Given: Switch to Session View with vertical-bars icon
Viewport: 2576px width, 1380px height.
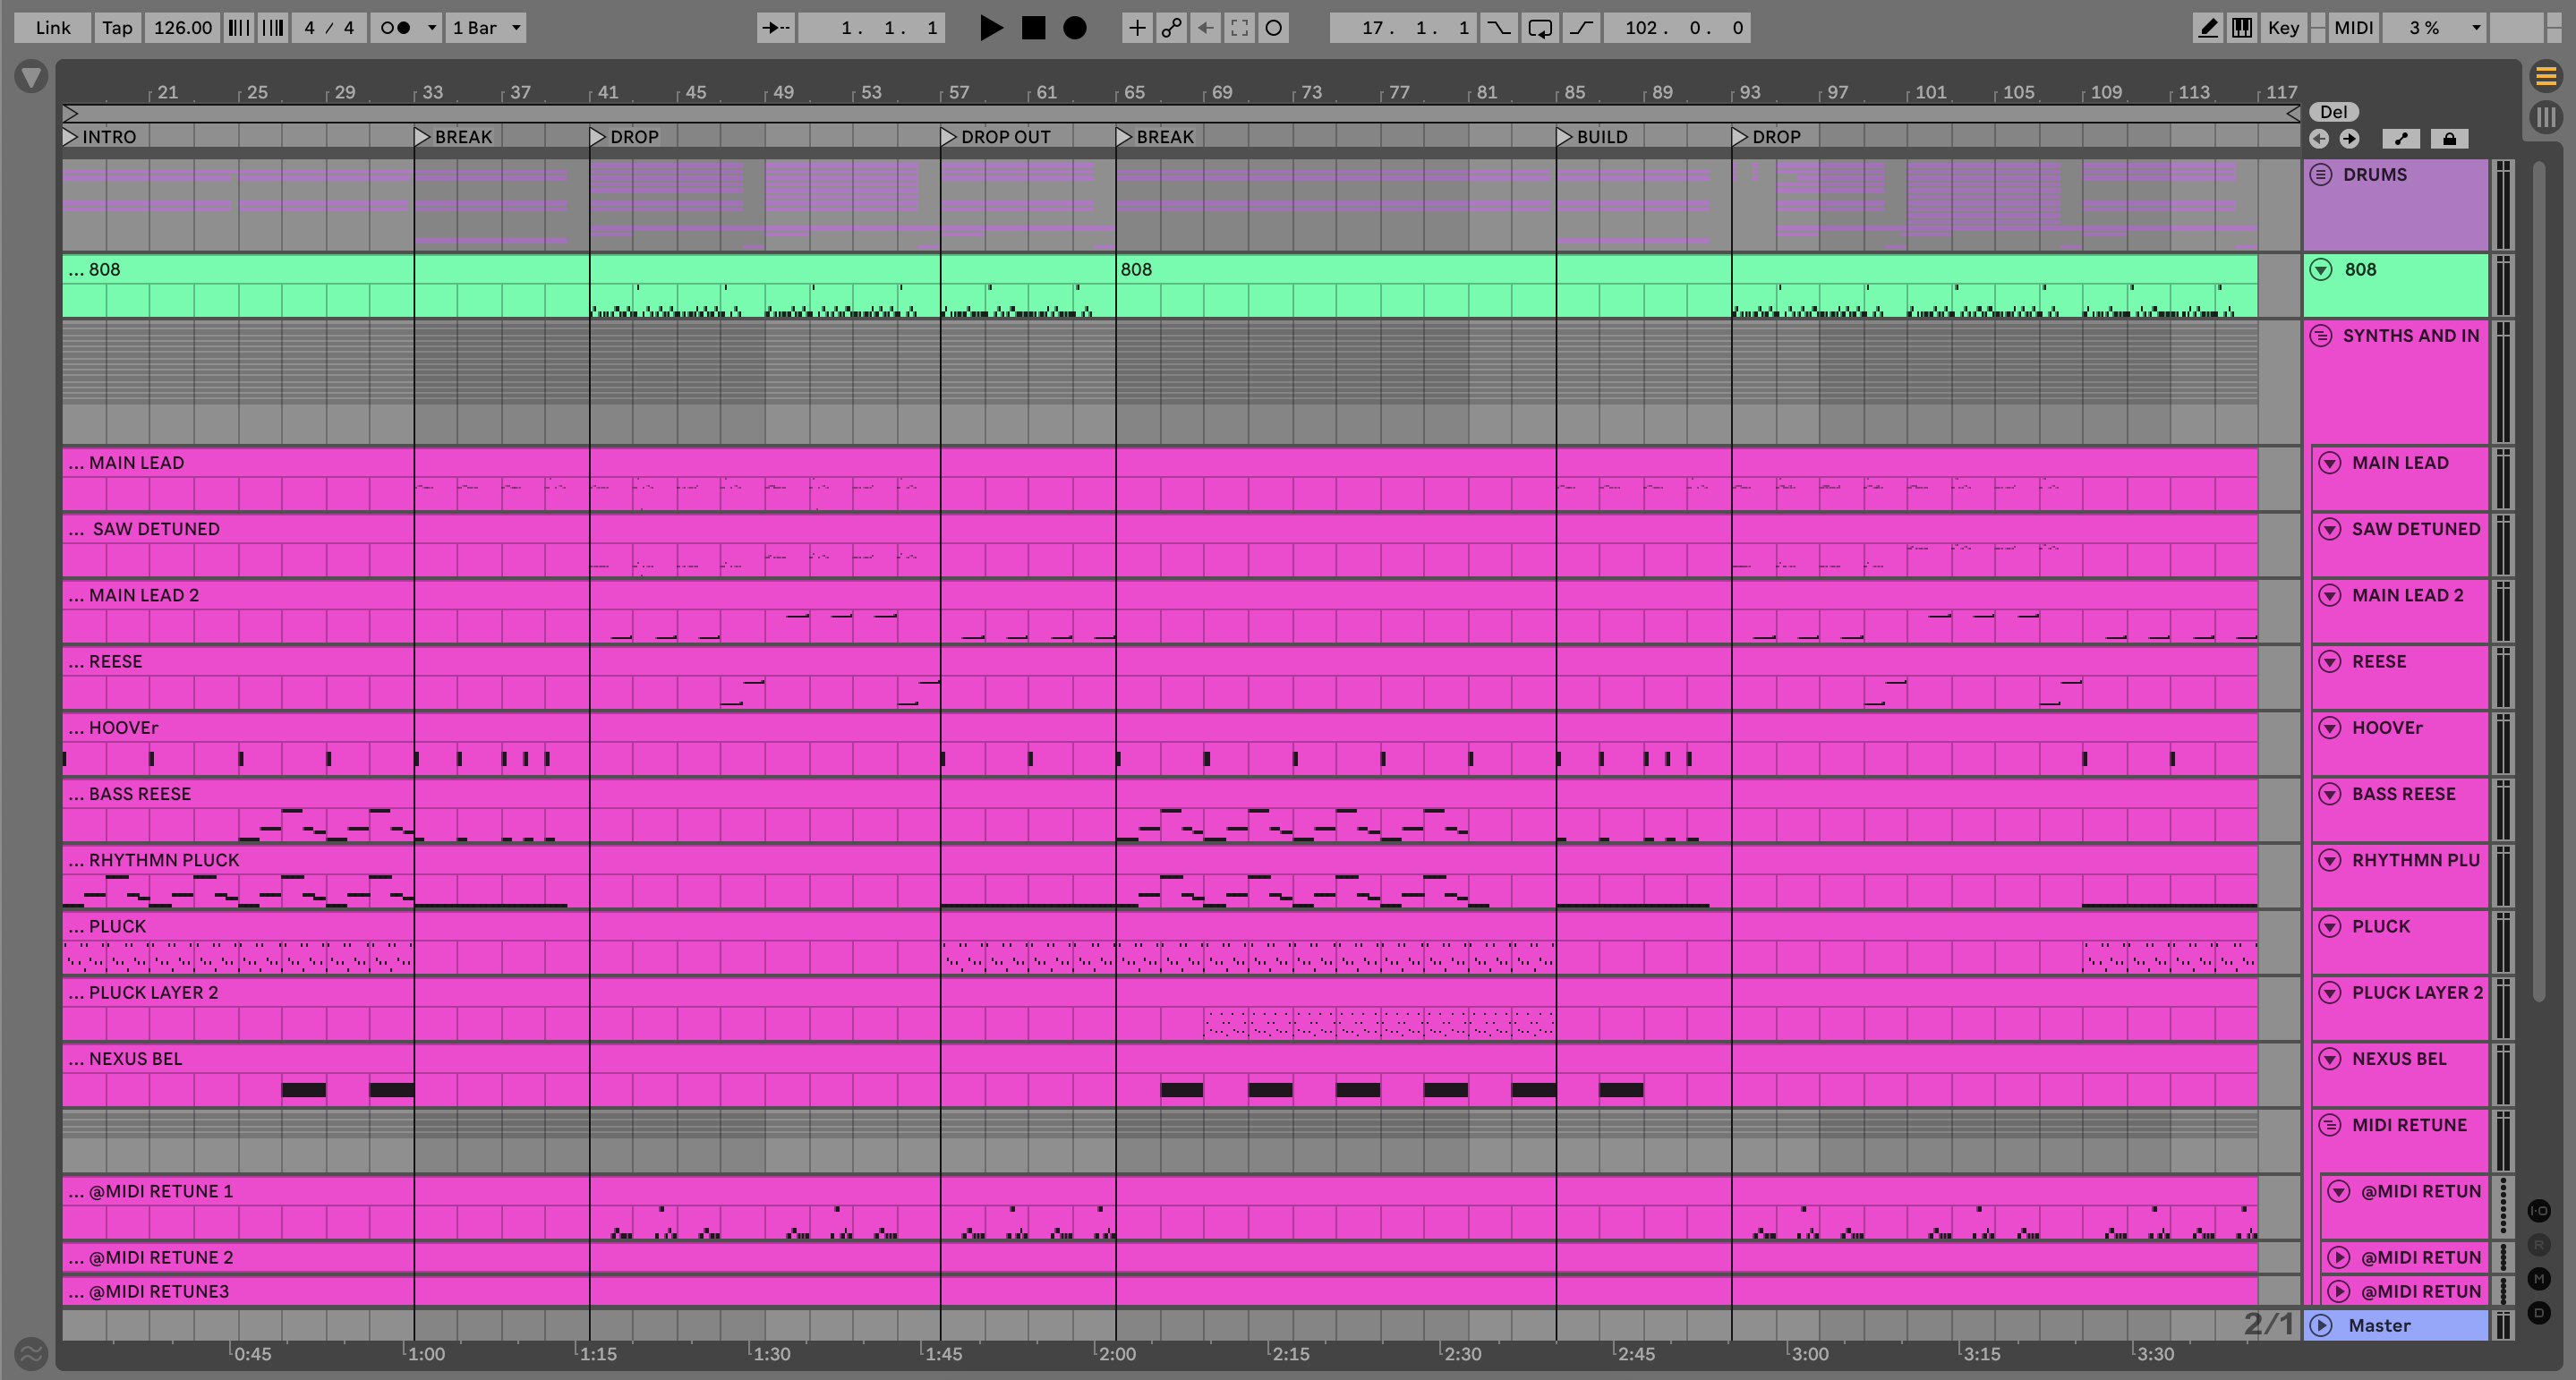Looking at the screenshot, I should click(2545, 117).
